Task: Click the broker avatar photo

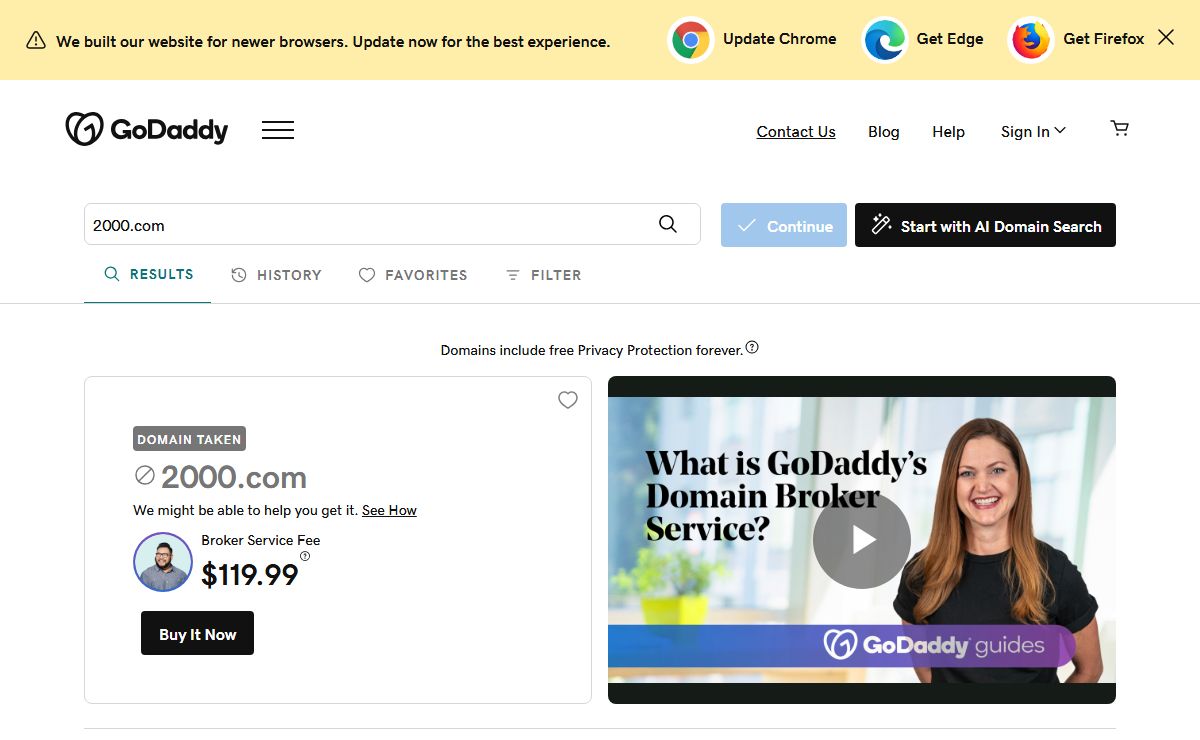Action: [162, 562]
